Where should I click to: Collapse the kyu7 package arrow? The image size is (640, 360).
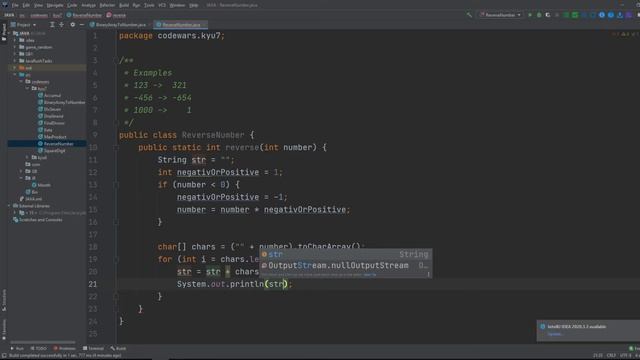point(27,88)
